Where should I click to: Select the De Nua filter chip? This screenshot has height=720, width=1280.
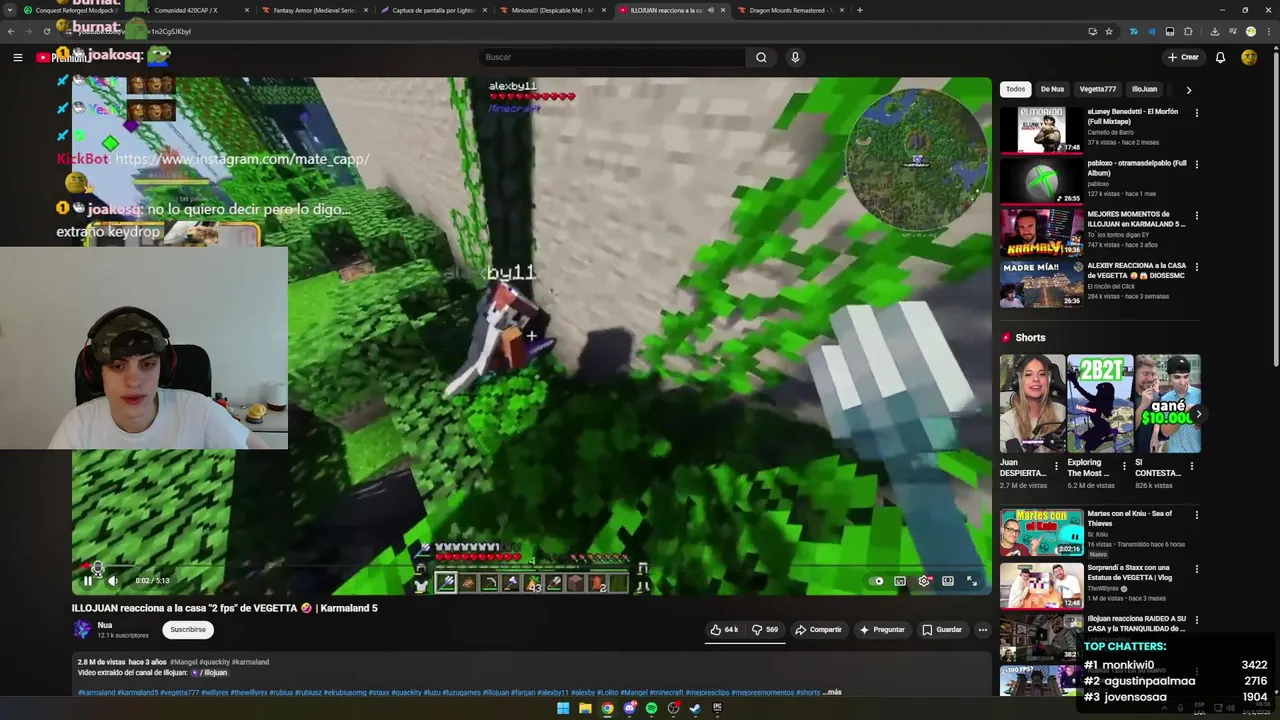1052,89
